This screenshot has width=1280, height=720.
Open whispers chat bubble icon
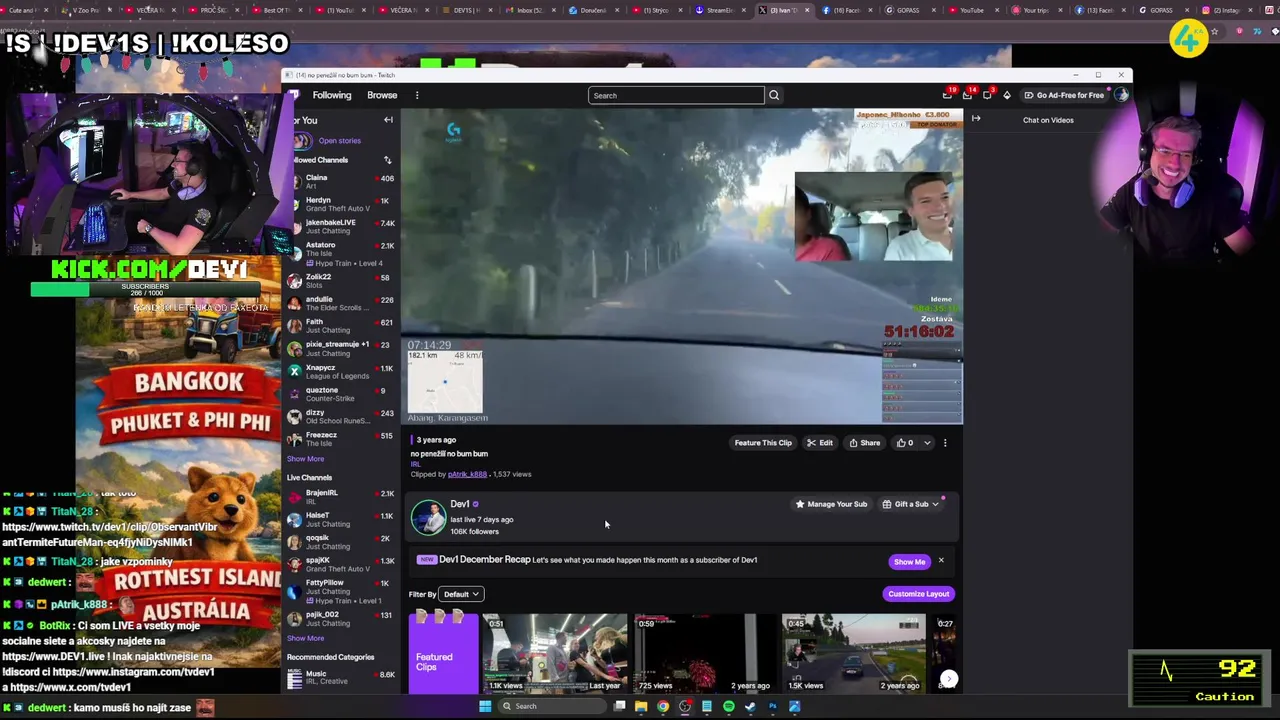988,95
